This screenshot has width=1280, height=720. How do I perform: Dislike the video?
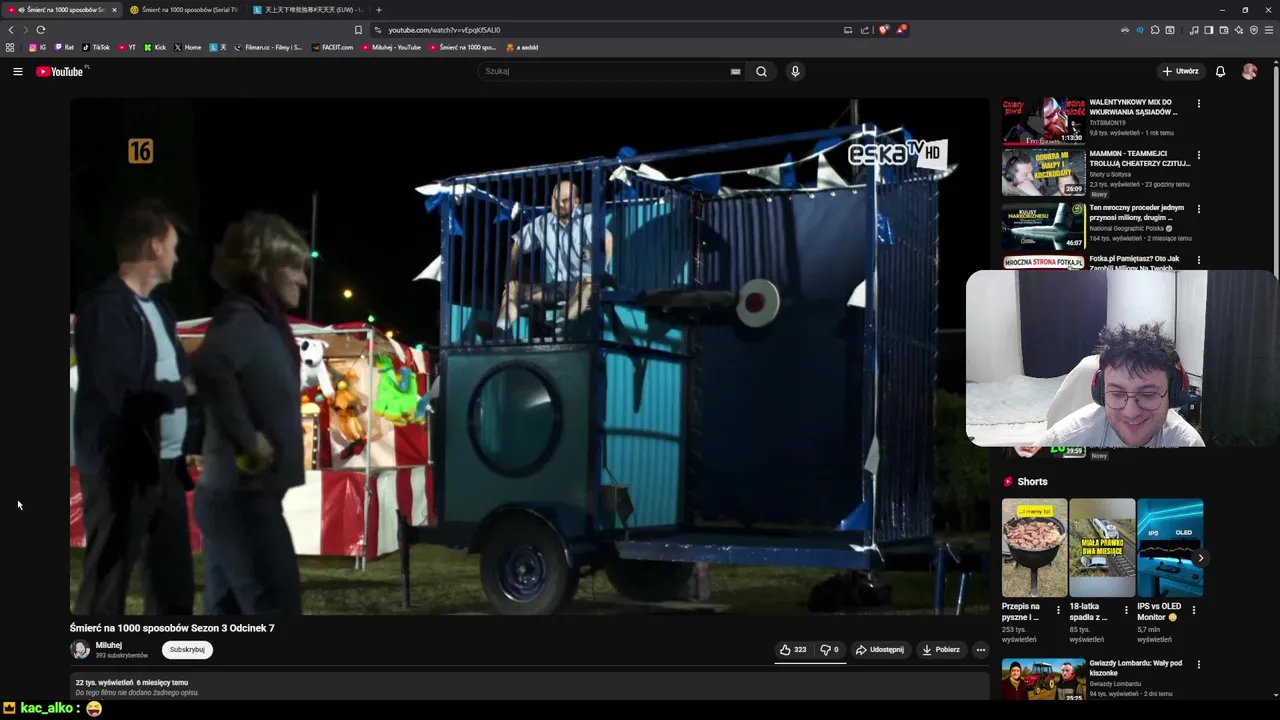[x=830, y=649]
